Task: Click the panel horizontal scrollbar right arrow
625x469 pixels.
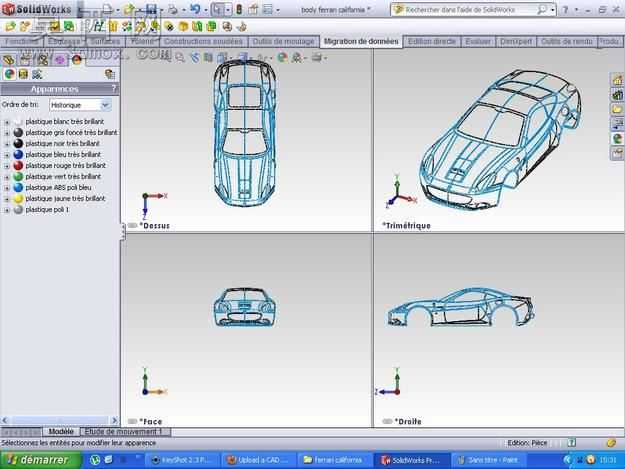Action: tap(114, 420)
